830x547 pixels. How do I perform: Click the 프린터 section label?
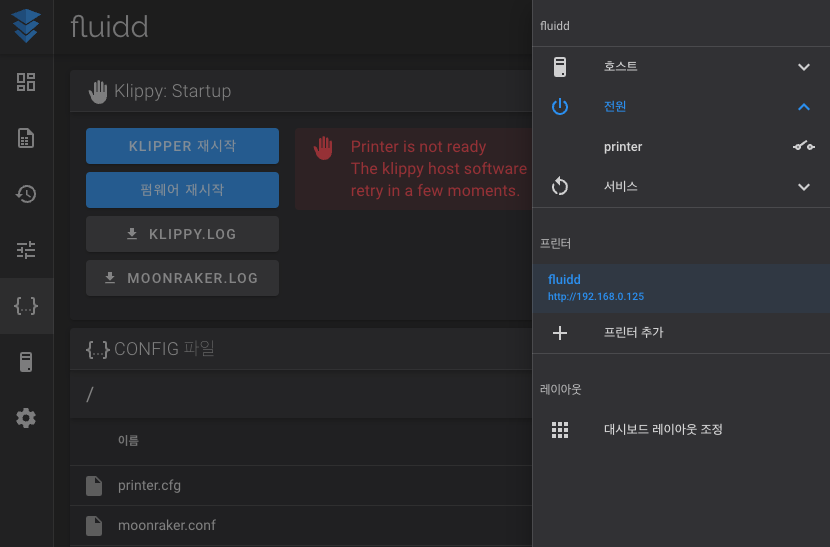[555, 244]
